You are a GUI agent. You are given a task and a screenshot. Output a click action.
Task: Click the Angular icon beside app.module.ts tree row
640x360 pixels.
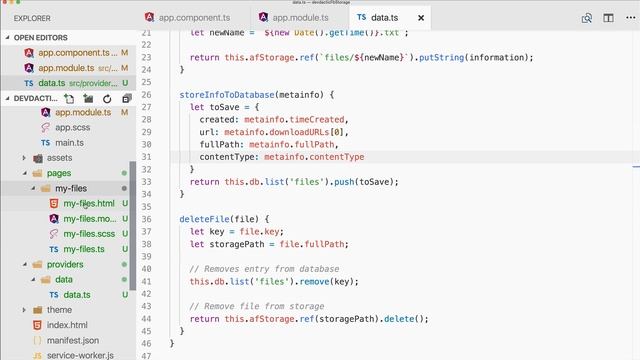point(46,112)
